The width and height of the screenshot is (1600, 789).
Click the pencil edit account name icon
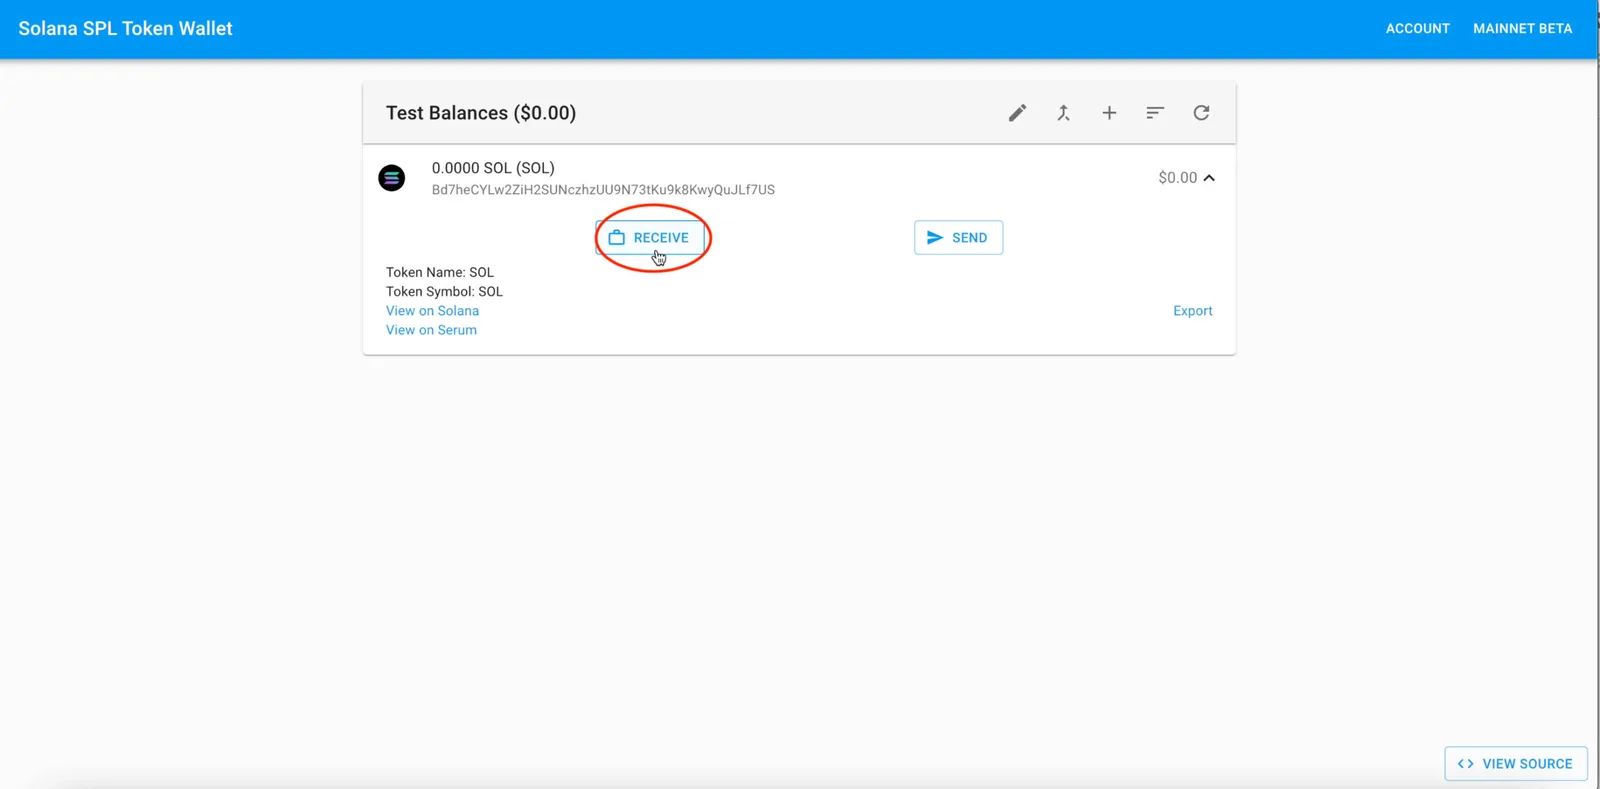tap(1017, 113)
